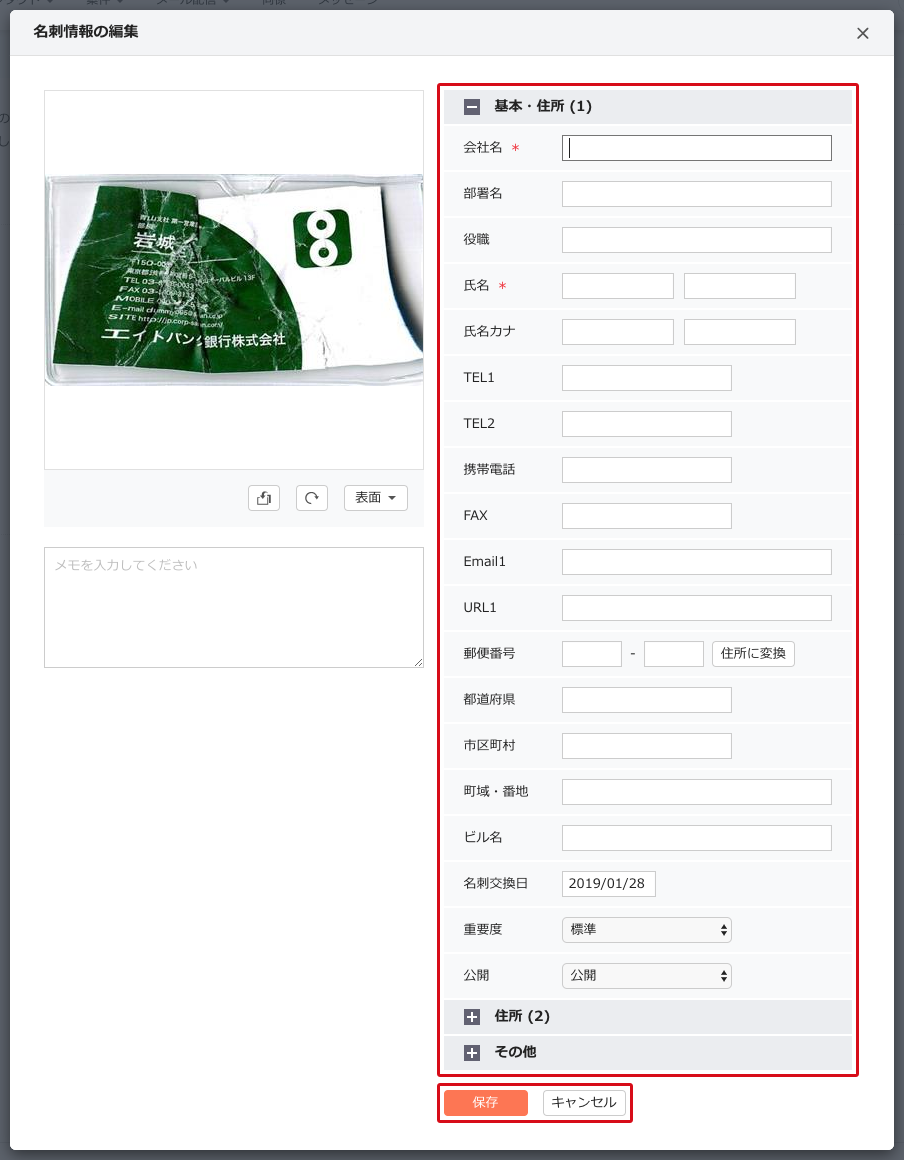904x1160 pixels.
Task: Collapse the 基本・住所 (1) section
Action: (472, 107)
